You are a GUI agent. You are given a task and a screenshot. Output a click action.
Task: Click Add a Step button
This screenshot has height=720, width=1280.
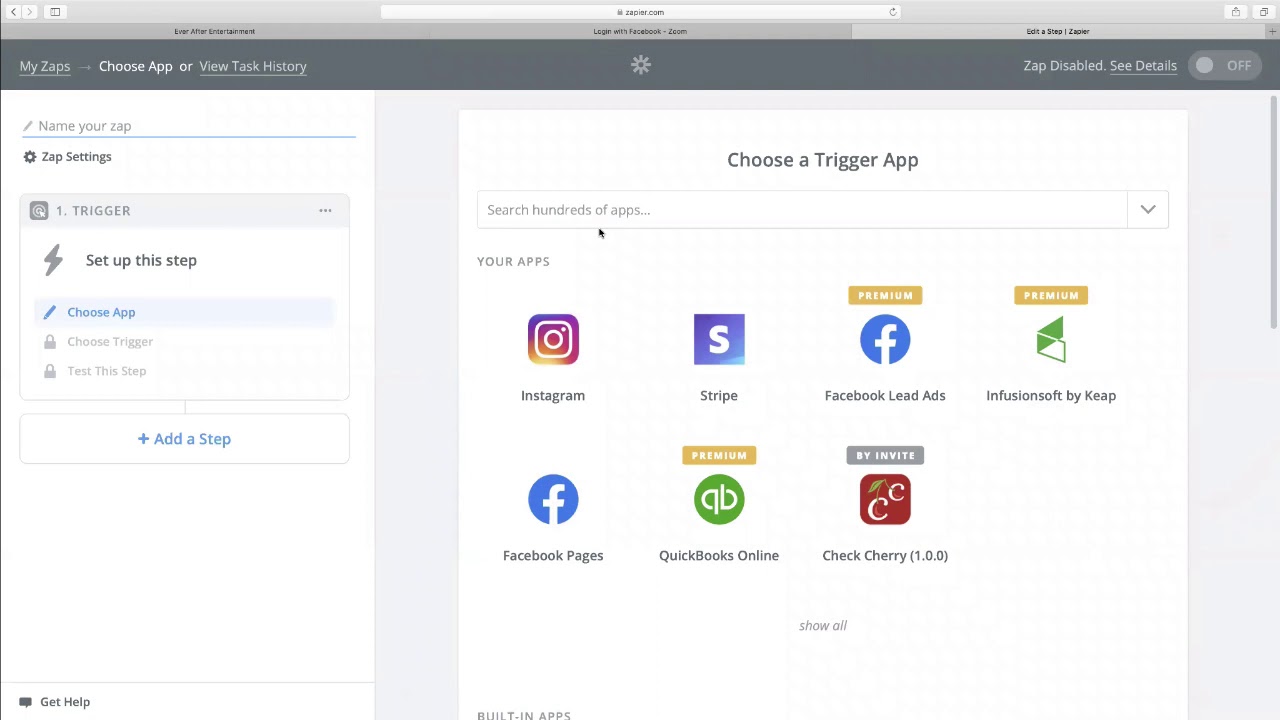(184, 439)
